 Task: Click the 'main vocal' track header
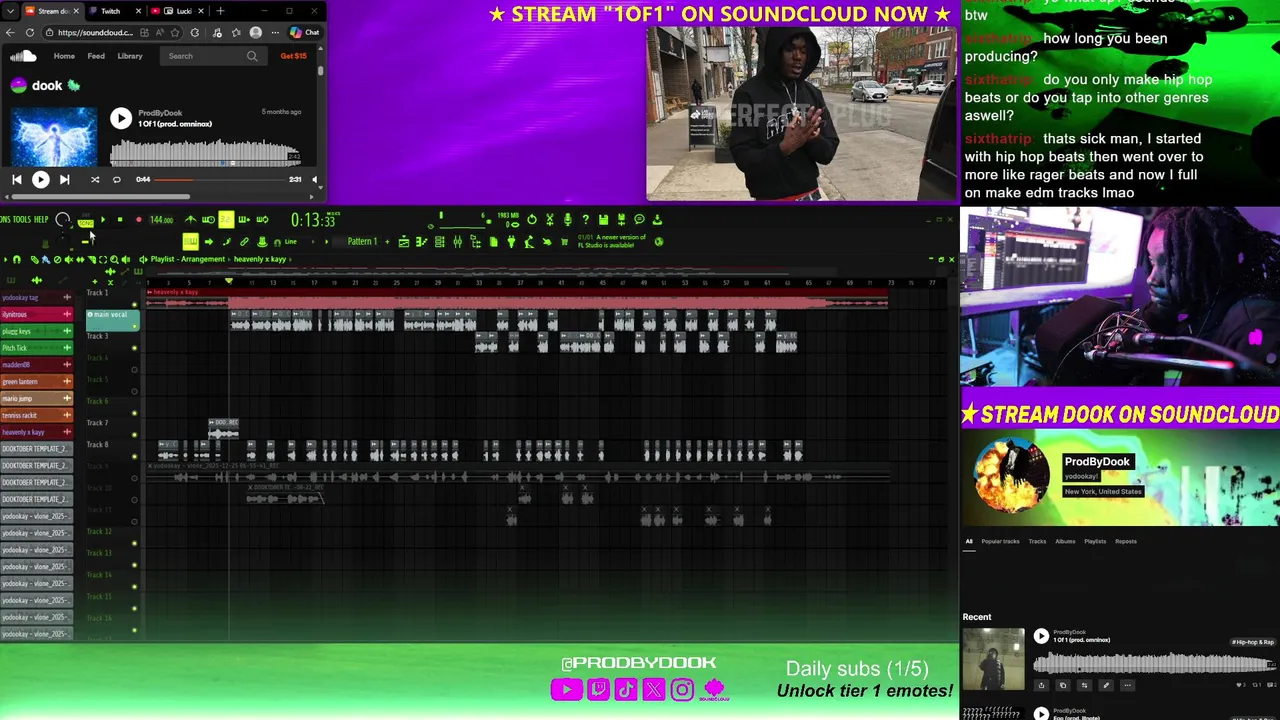112,320
